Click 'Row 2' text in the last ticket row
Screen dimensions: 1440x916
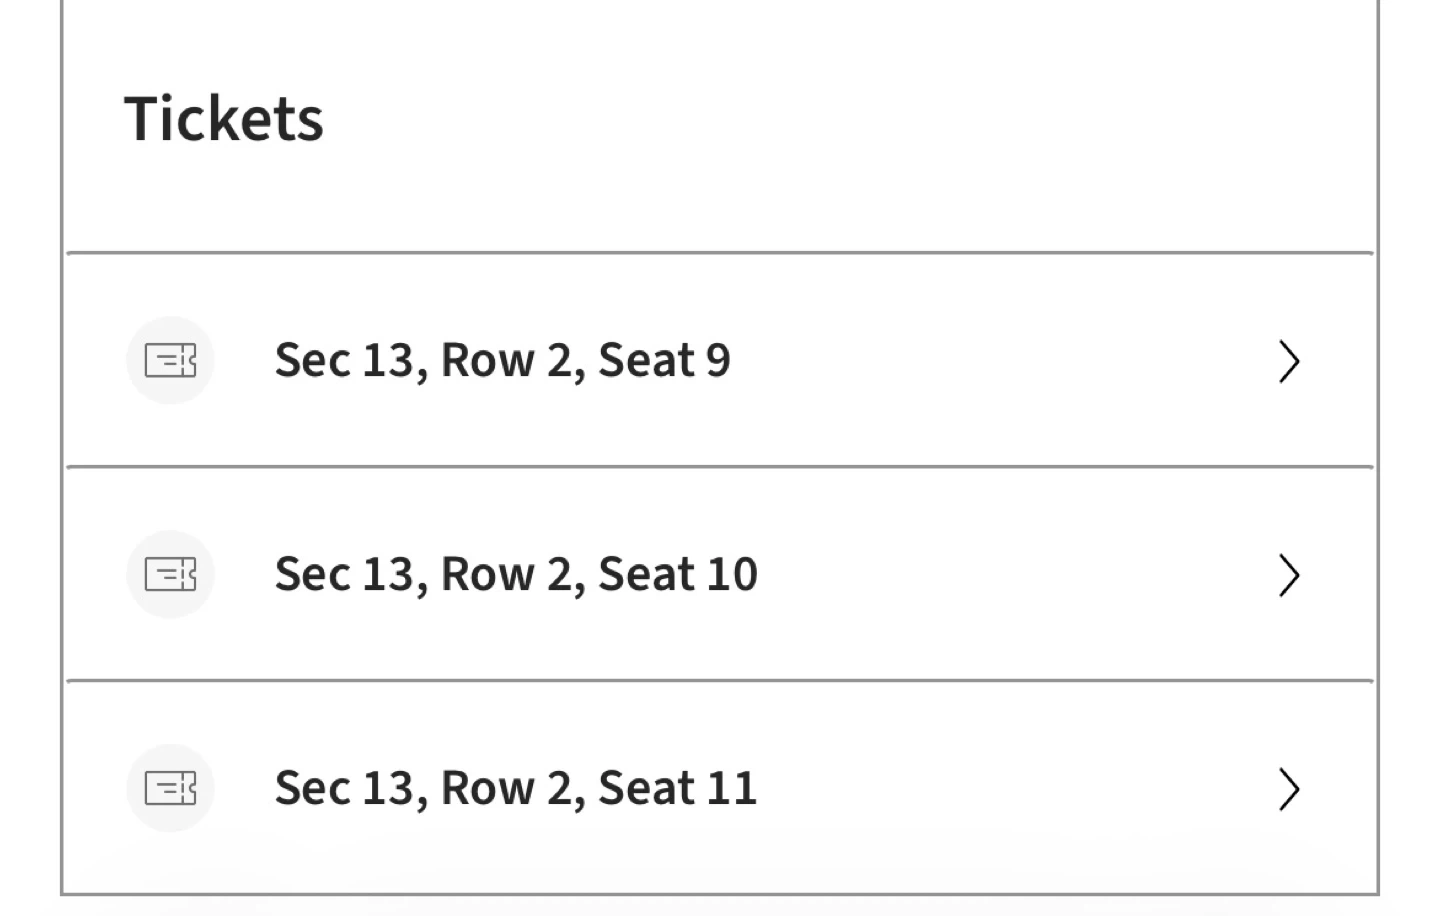[x=506, y=789]
